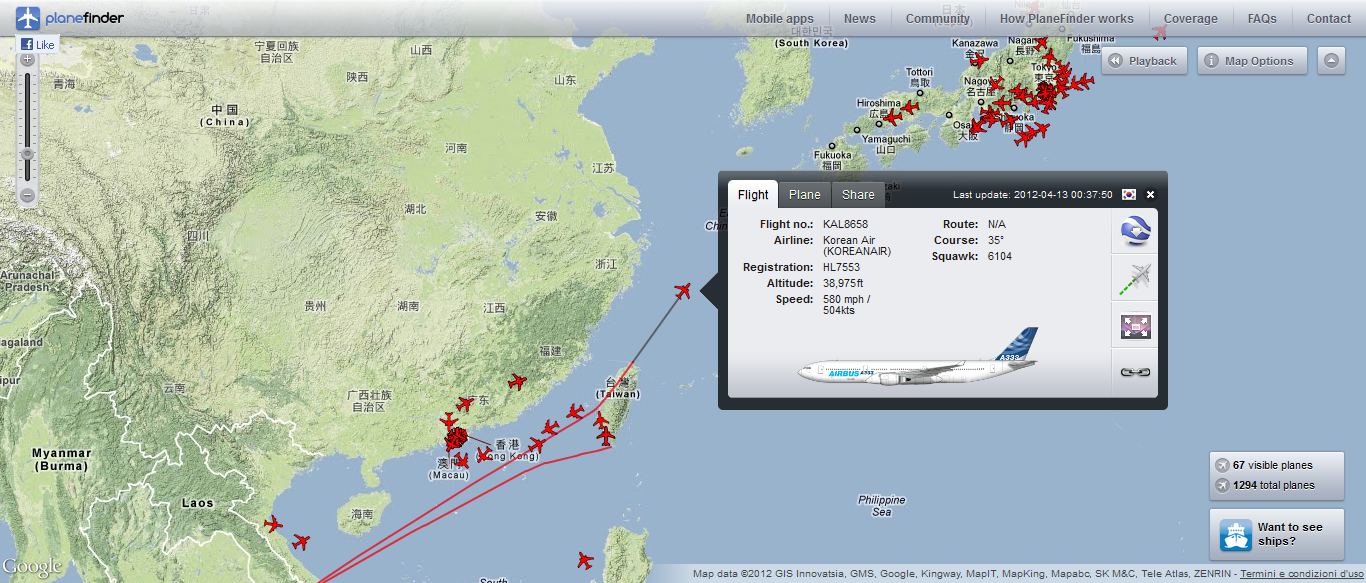Click the Korean Air airline name

tap(857, 246)
